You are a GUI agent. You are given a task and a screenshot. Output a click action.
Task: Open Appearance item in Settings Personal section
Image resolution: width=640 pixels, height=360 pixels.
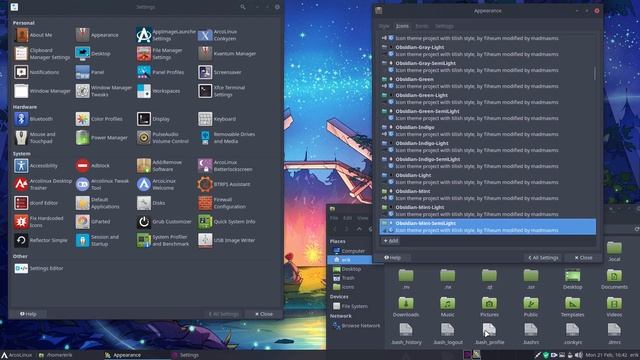point(97,35)
